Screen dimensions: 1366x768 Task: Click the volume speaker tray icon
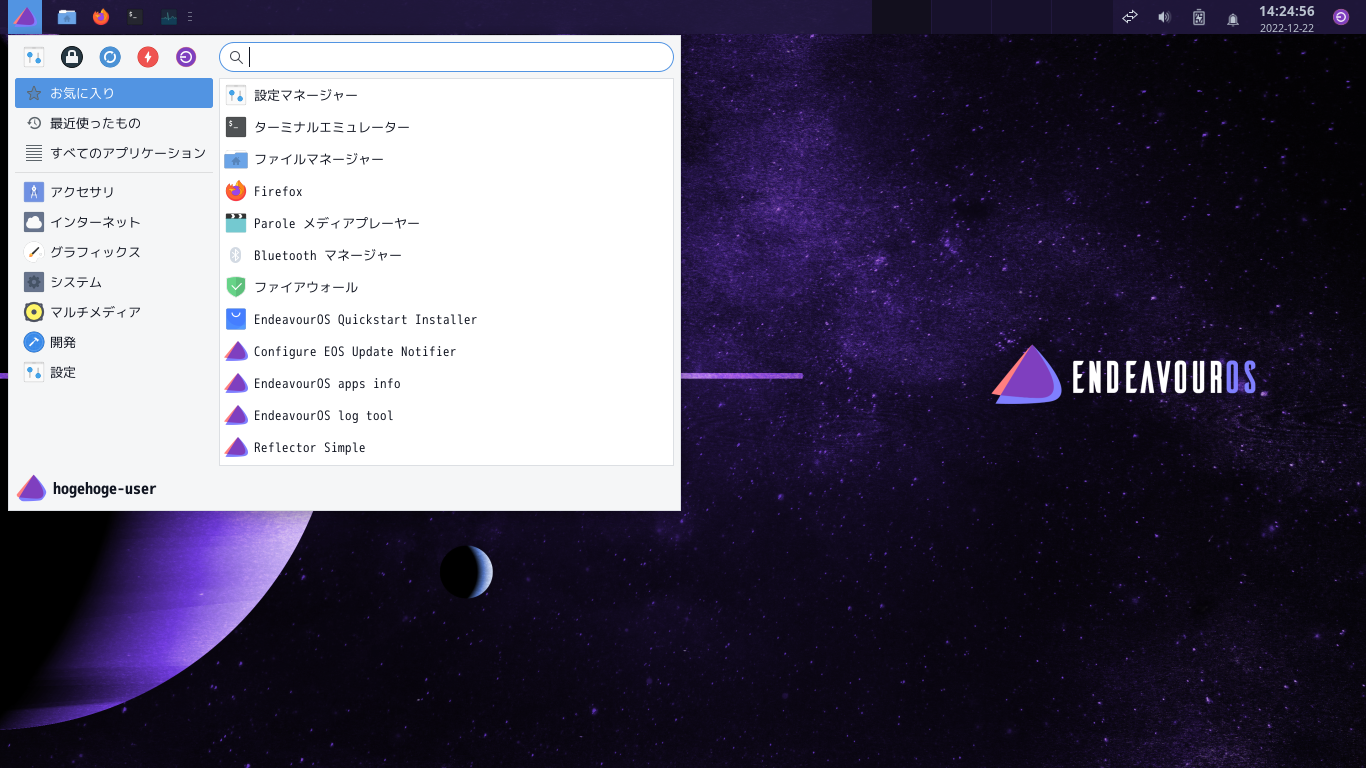click(1164, 16)
